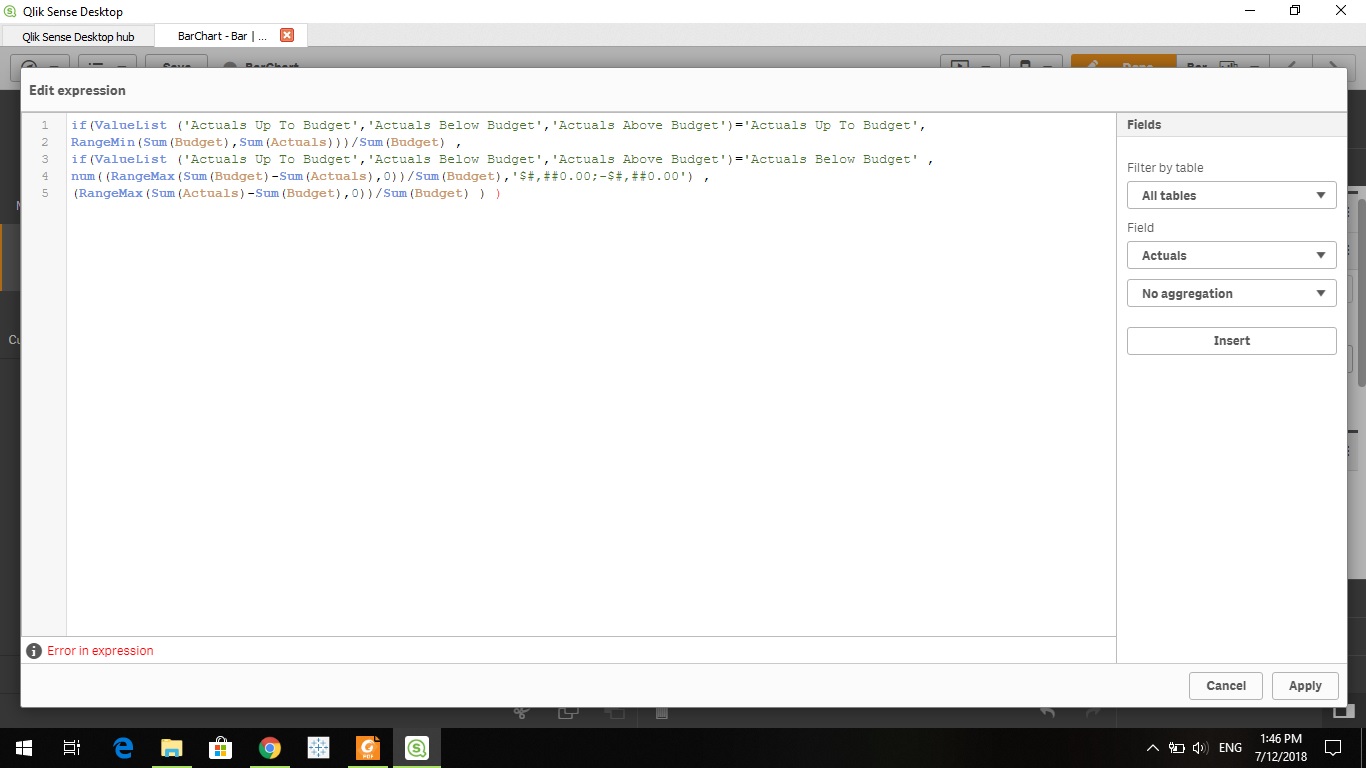Open the Microsoft Store taskbar icon
This screenshot has height=768, width=1366.
(x=220, y=748)
